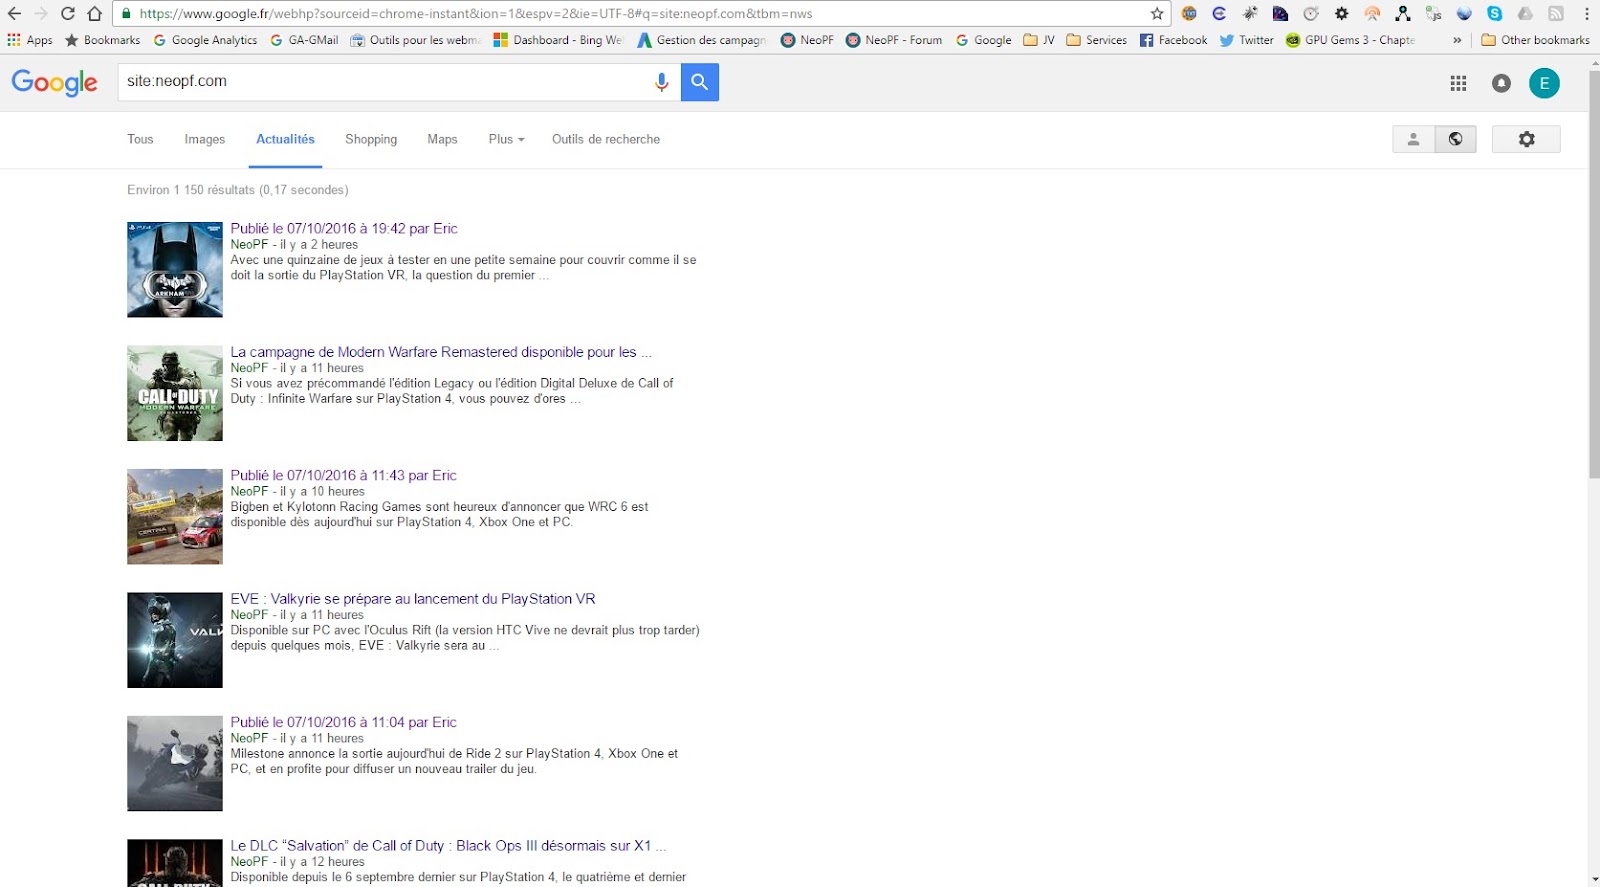Open the Apps shortcut in bookmarks bar
This screenshot has width=1600, height=887.
tap(30, 40)
